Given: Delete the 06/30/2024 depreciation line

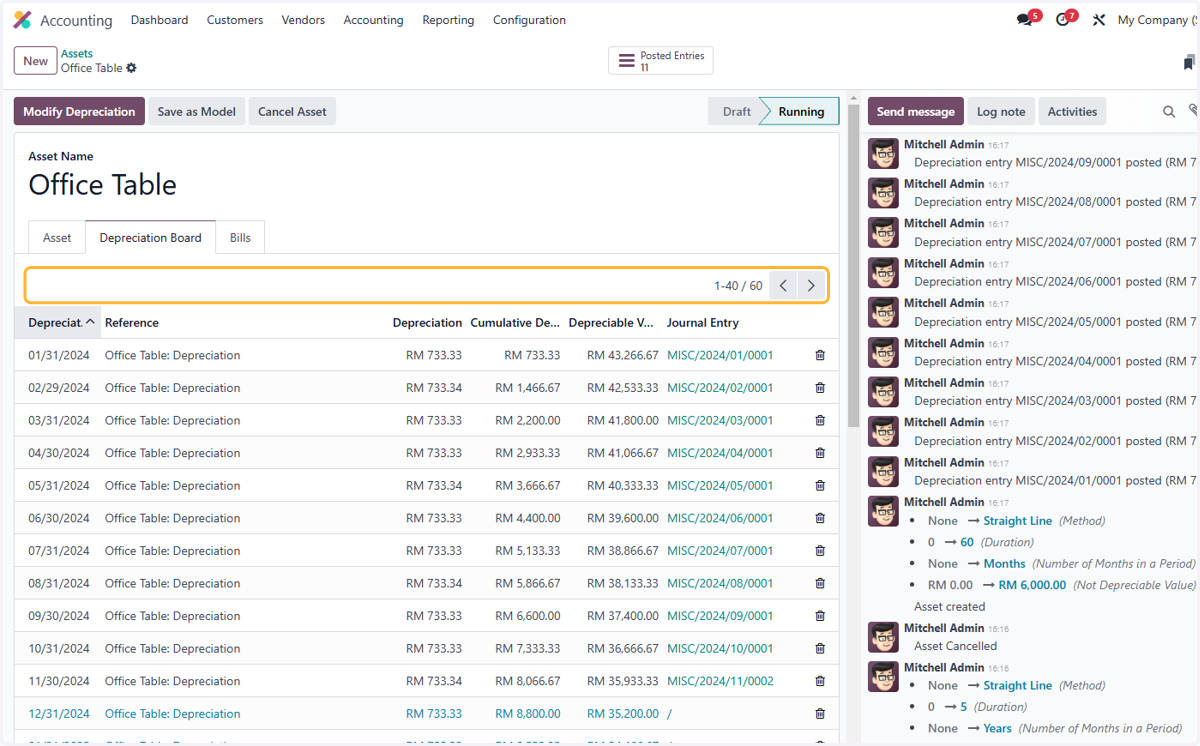Looking at the screenshot, I should (820, 518).
